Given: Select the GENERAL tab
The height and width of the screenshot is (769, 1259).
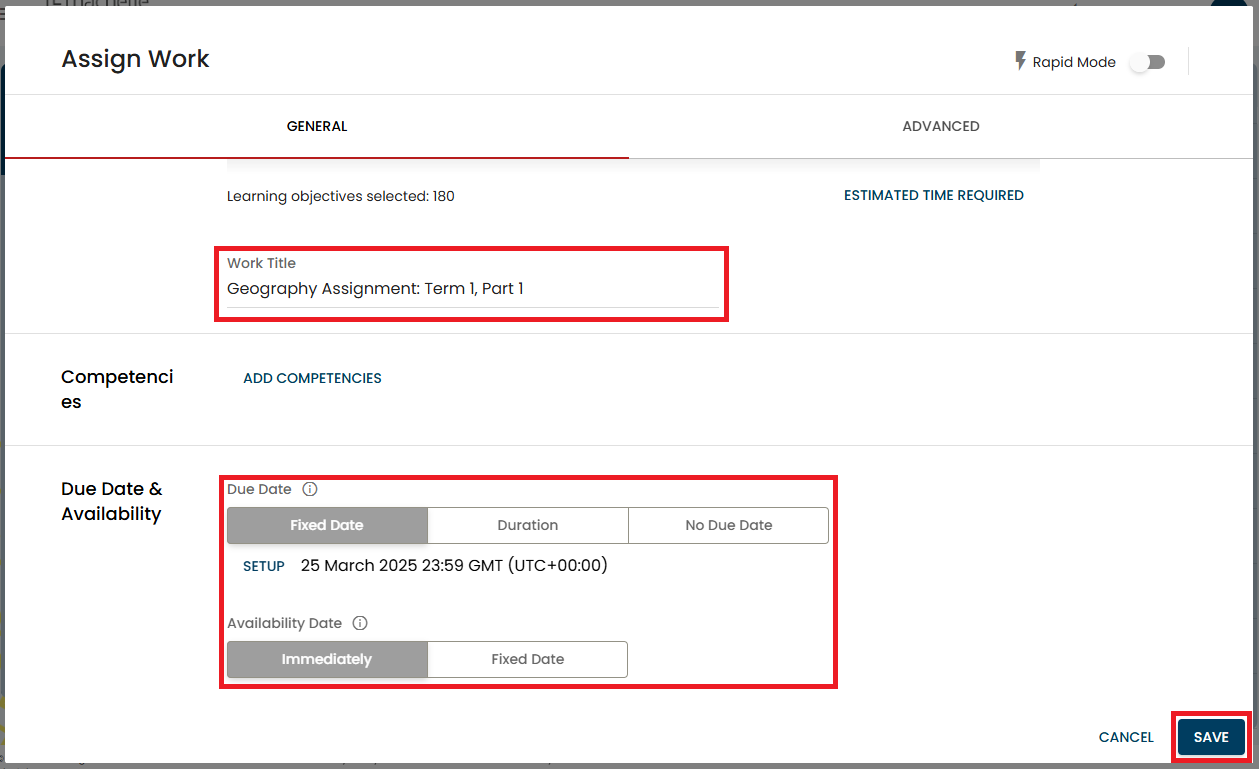Looking at the screenshot, I should pos(317,126).
